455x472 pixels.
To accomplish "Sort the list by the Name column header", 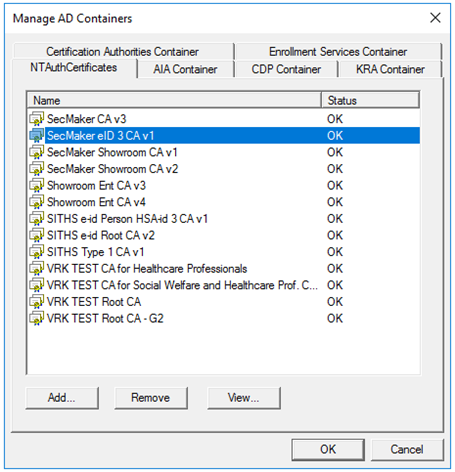I will pos(174,100).
